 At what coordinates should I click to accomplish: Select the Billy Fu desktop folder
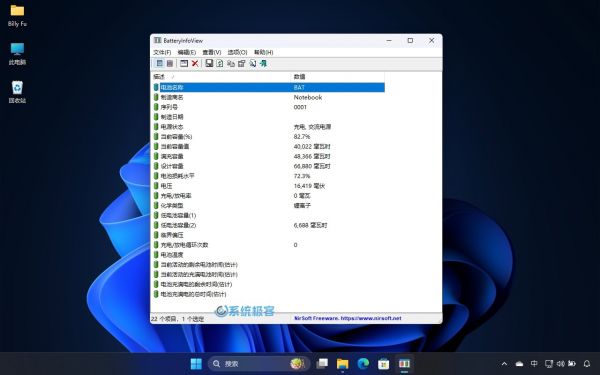17,16
